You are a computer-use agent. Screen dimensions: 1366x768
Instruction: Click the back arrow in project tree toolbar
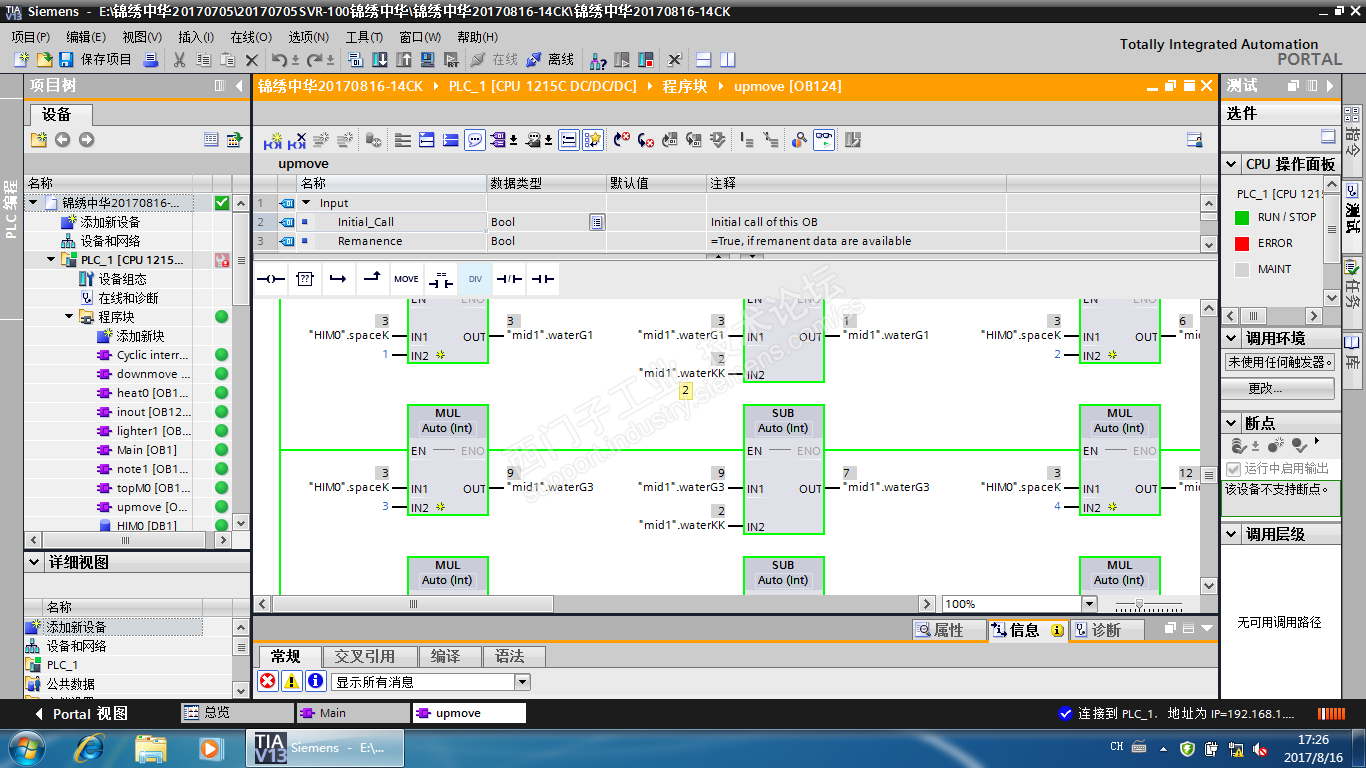(x=62, y=140)
